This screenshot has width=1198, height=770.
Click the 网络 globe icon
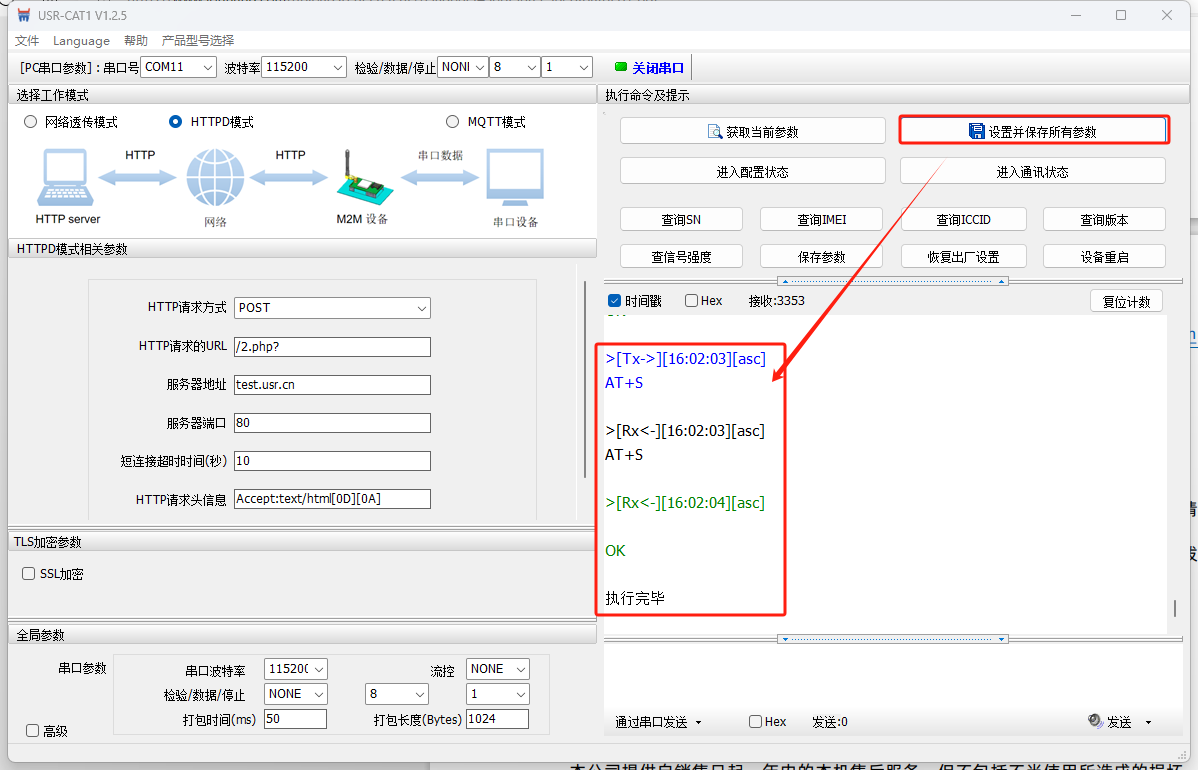(x=215, y=178)
